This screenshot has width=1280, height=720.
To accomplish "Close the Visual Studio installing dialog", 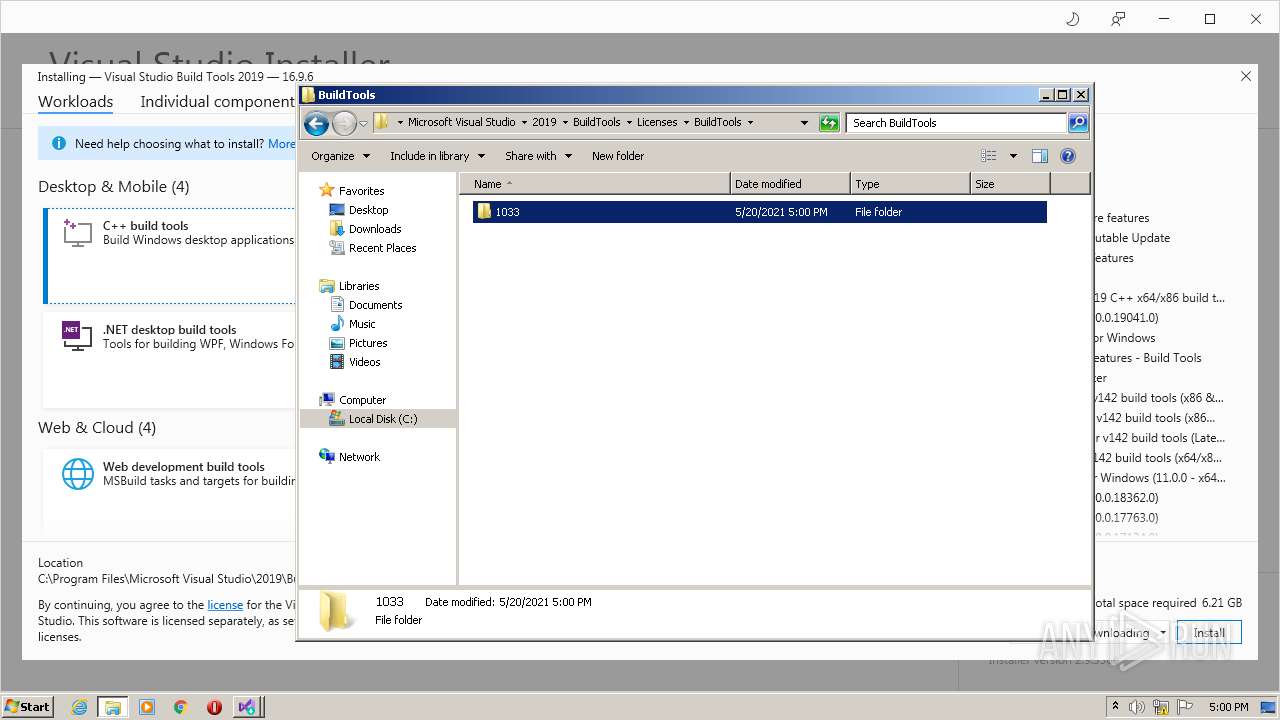I will coord(1246,76).
